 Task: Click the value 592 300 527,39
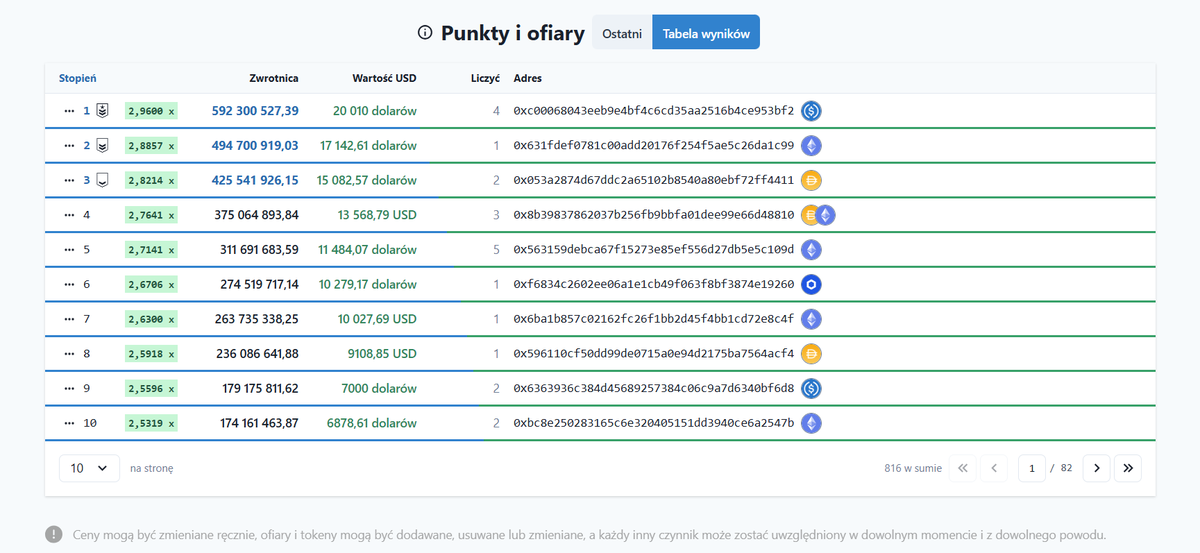click(255, 111)
